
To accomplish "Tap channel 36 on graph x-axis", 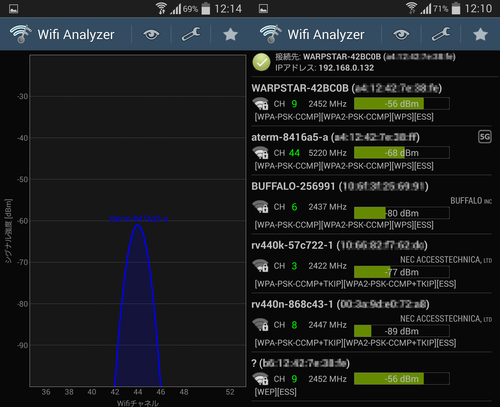I will tap(46, 392).
